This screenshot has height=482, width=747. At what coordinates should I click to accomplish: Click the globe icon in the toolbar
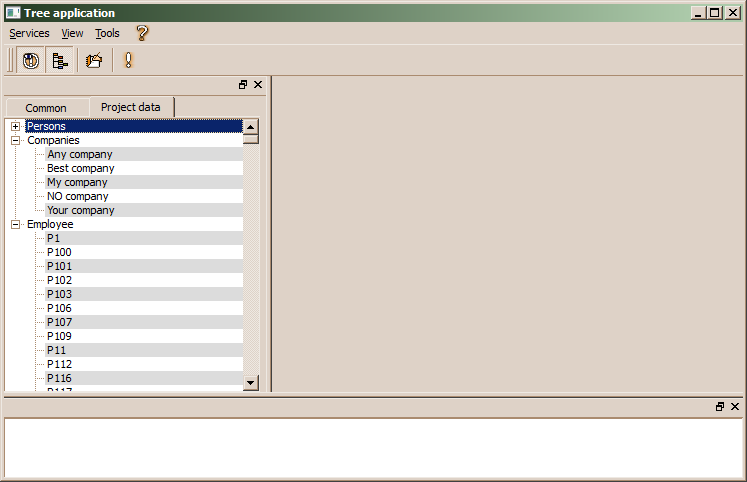[x=31, y=60]
